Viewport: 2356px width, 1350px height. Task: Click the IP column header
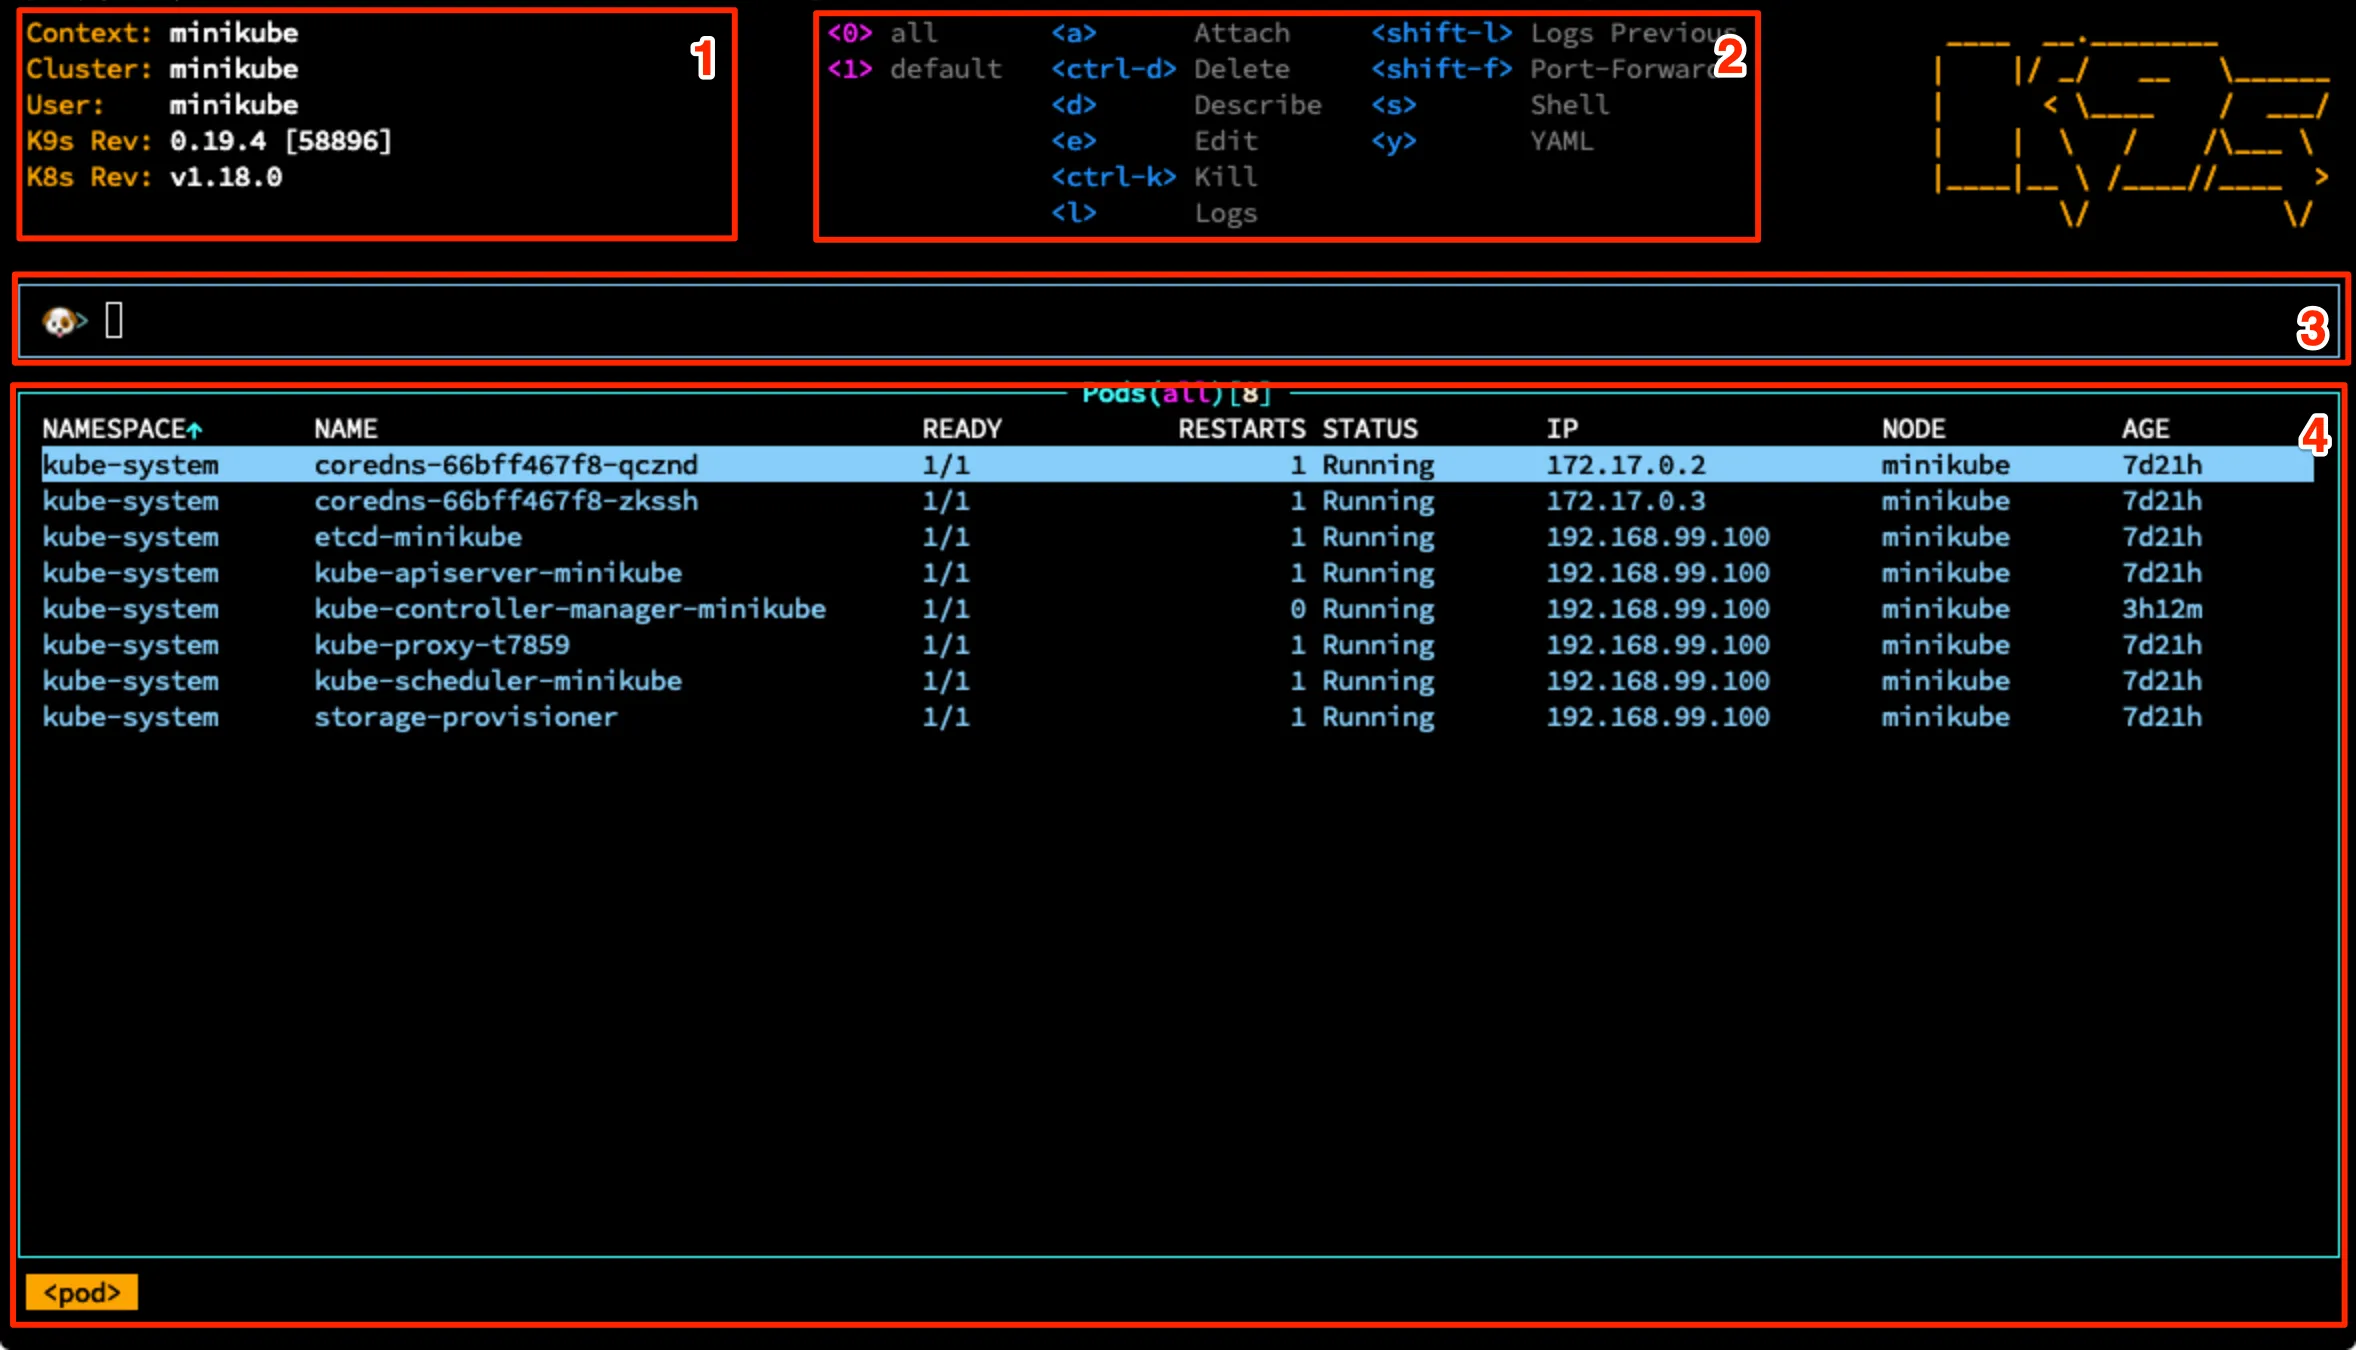tap(1562, 429)
